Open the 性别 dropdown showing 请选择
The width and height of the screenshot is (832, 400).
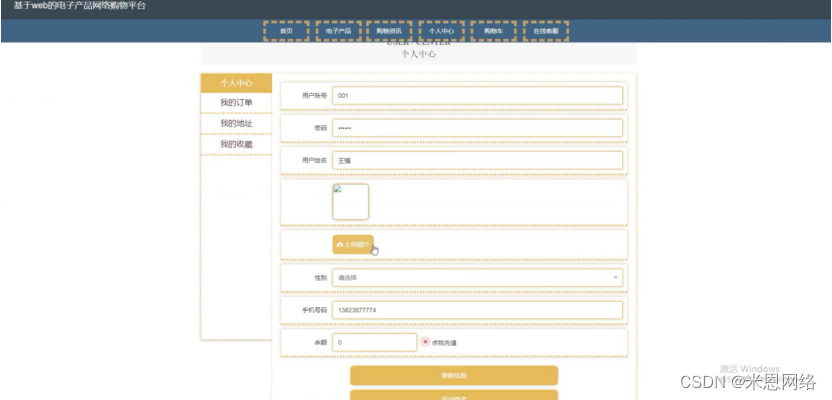(477, 277)
